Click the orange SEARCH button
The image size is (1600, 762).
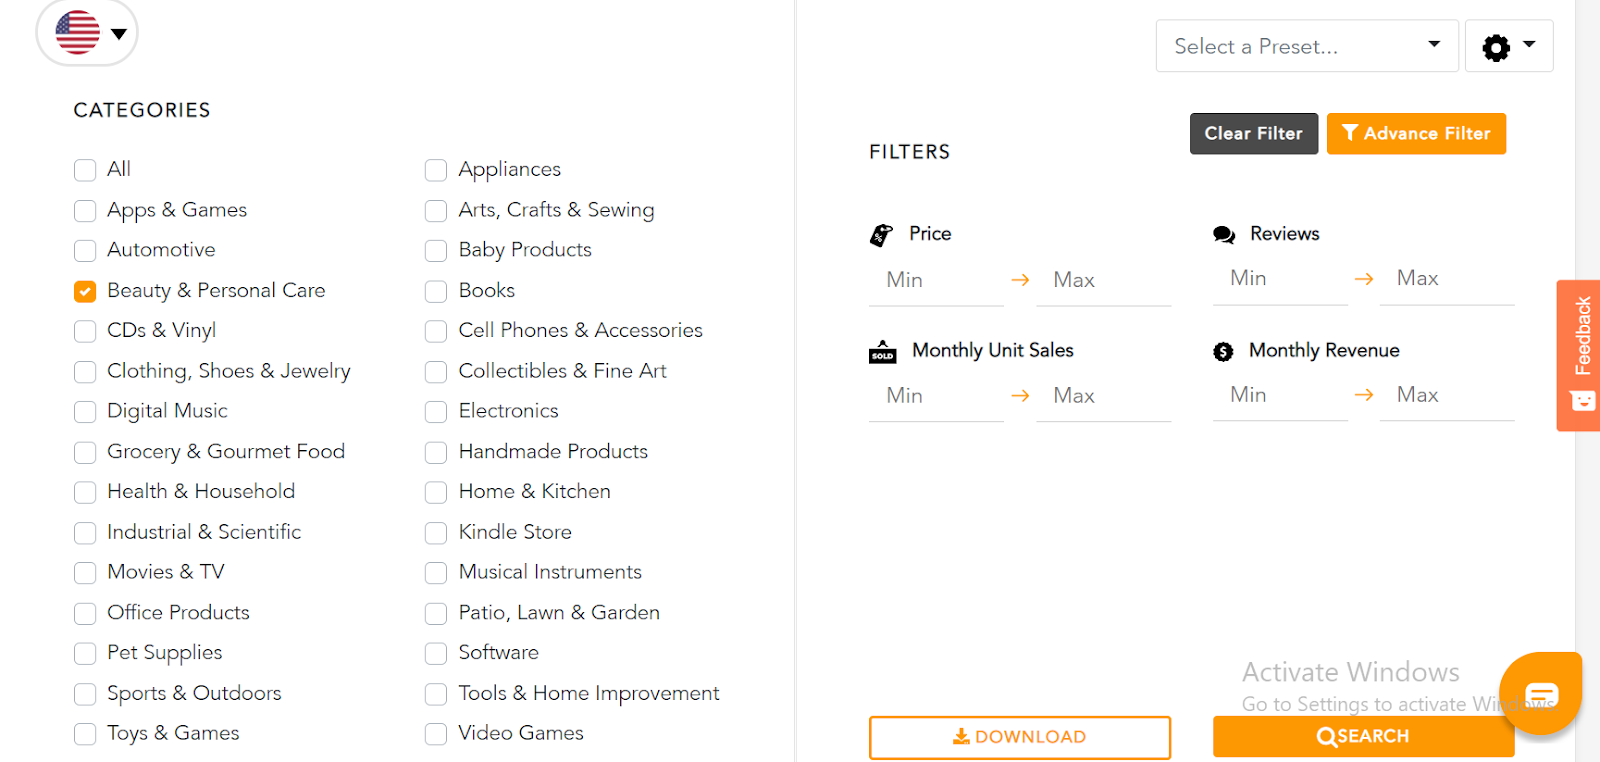coord(1363,737)
